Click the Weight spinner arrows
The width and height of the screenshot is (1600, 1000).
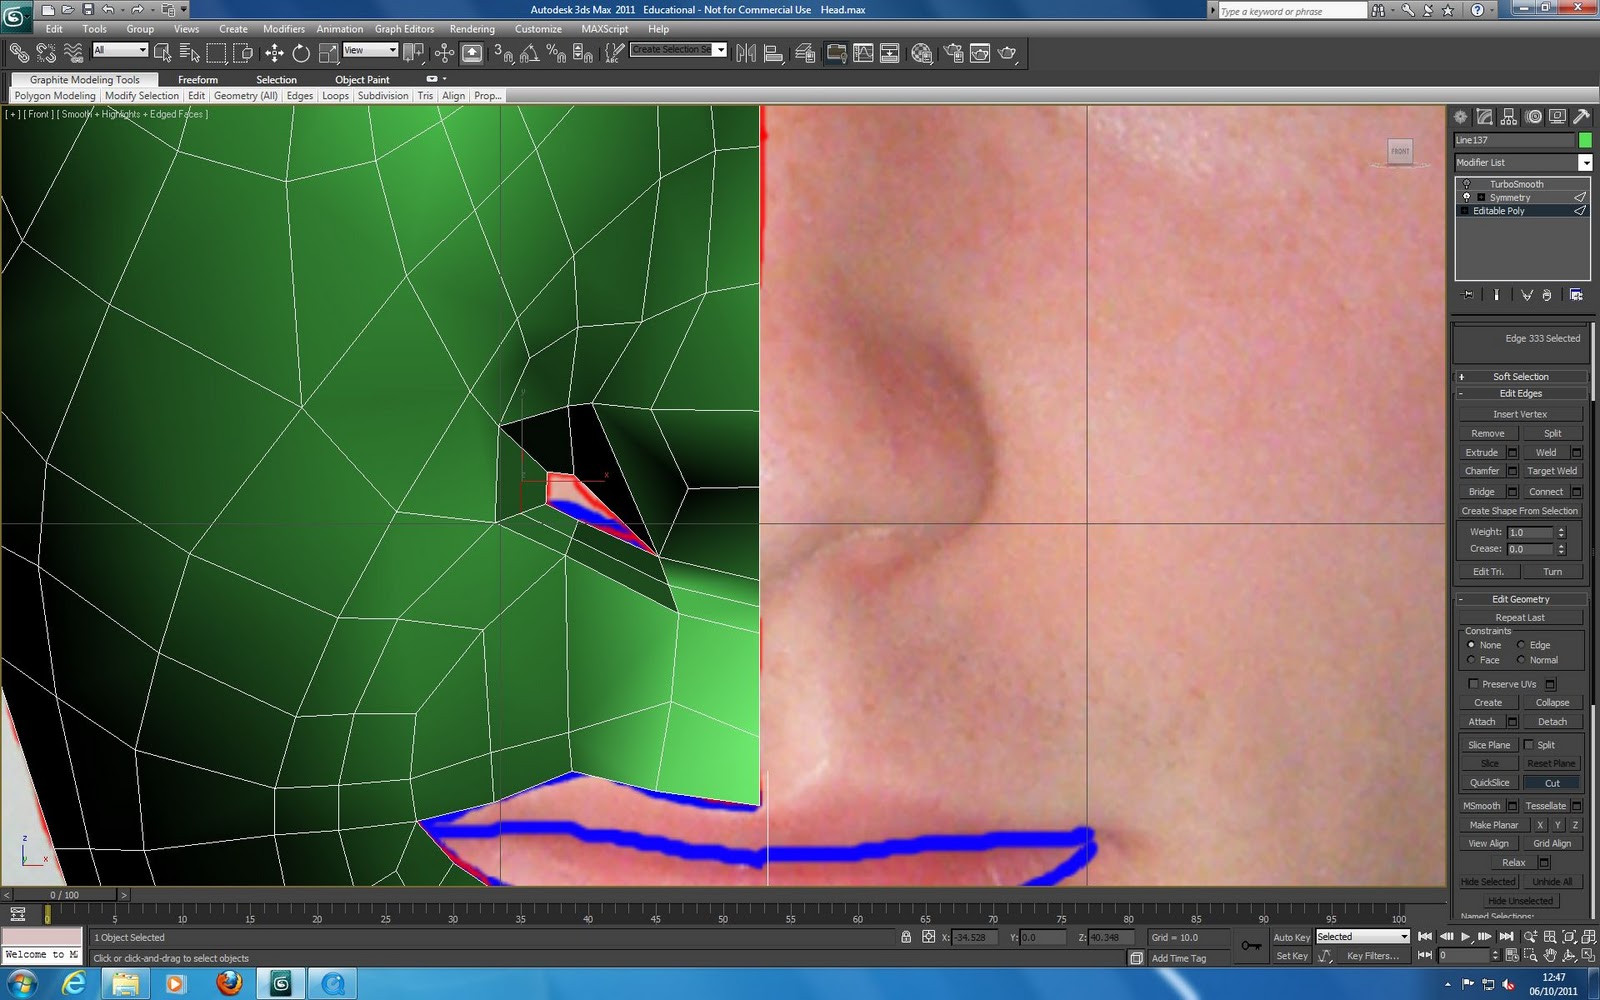pos(1561,532)
